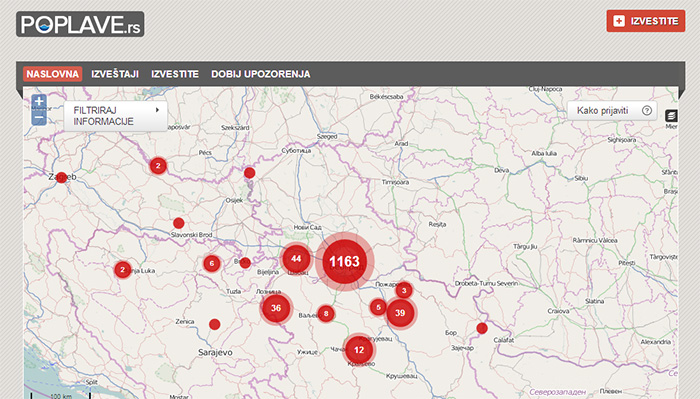
Task: Click the red marker above Slavonski Brod
Action: [x=179, y=223]
